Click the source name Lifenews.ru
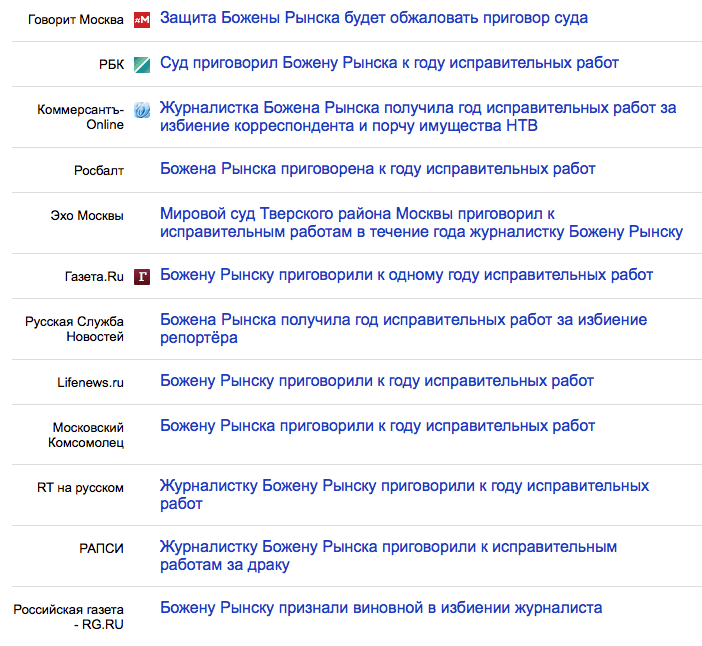This screenshot has width=702, height=646. (x=90, y=383)
